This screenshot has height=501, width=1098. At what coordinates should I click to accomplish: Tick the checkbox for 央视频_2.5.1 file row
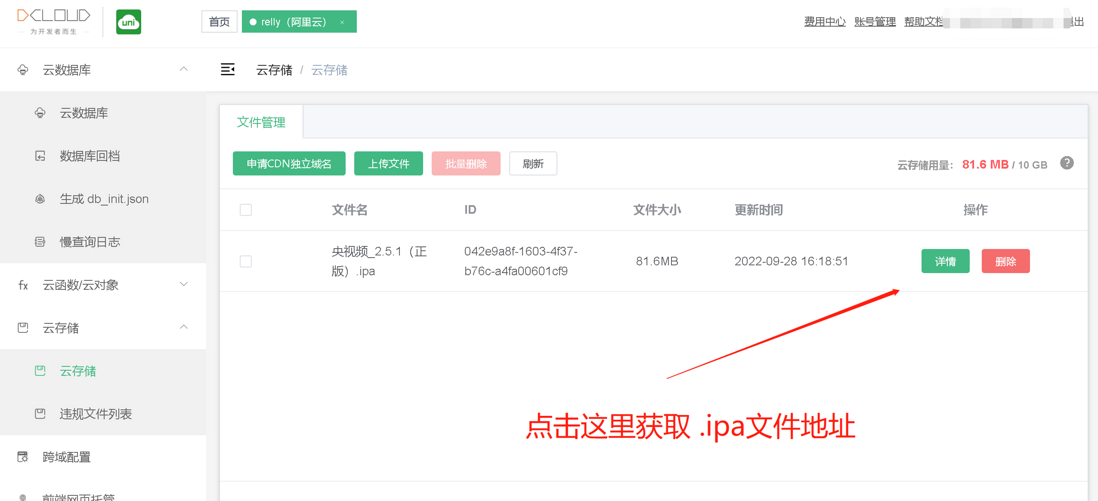click(x=246, y=261)
